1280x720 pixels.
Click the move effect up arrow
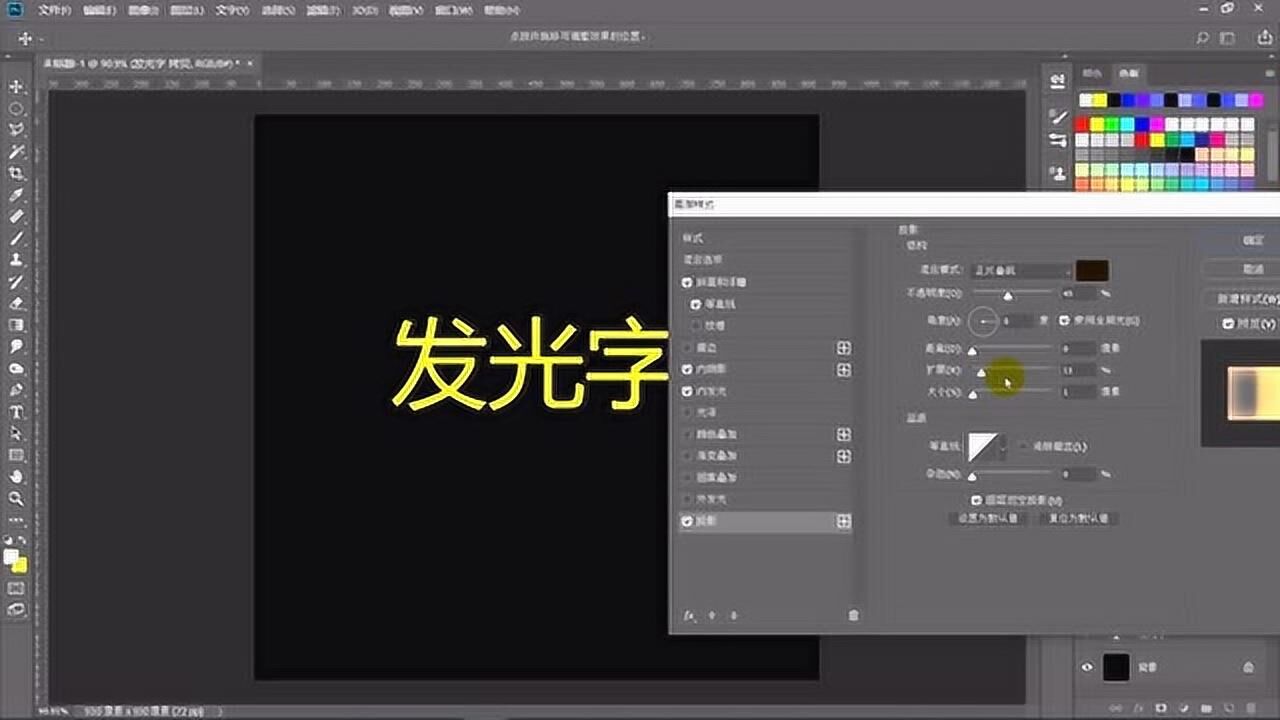712,615
